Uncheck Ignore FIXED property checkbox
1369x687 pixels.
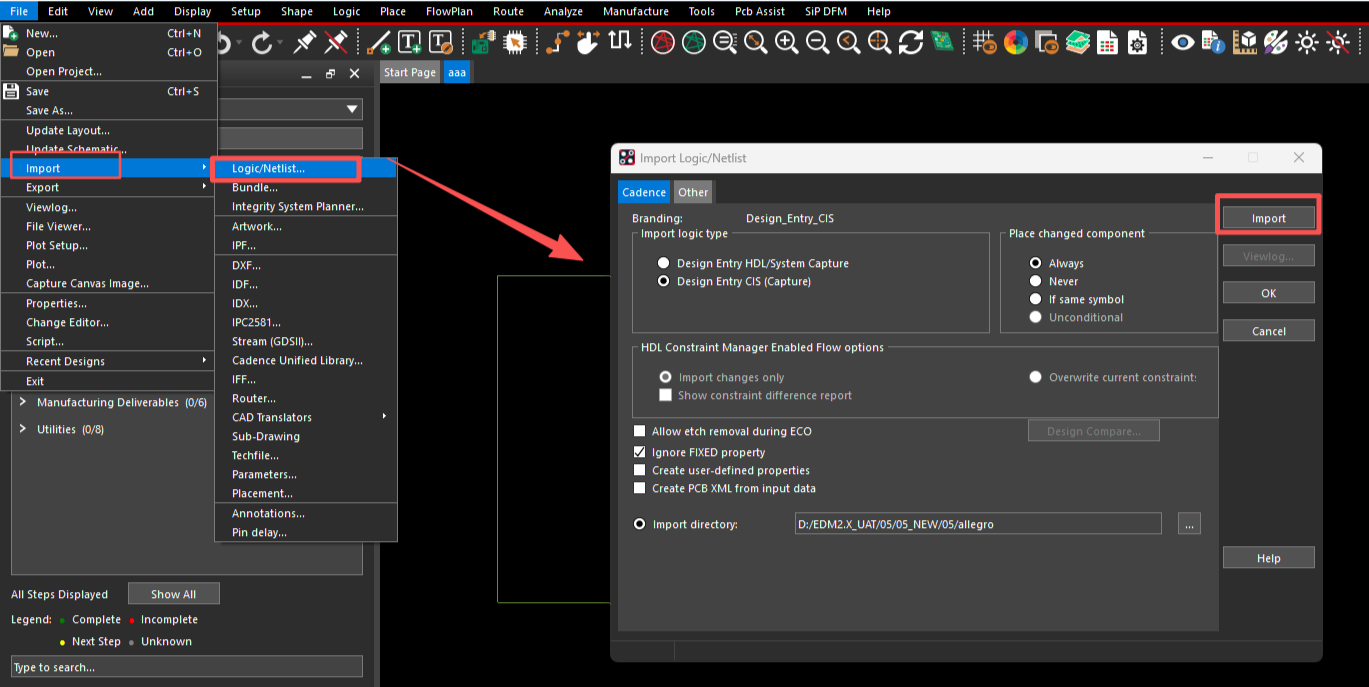point(640,453)
